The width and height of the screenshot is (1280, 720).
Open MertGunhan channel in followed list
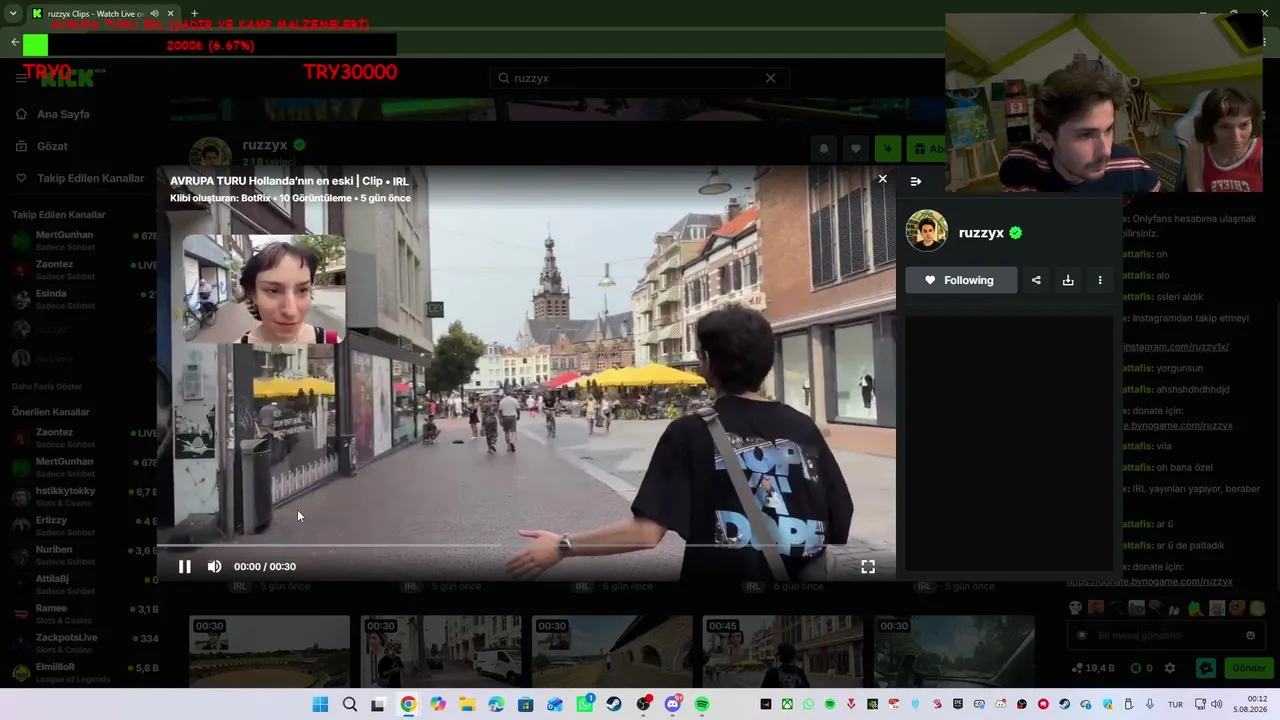[84, 240]
